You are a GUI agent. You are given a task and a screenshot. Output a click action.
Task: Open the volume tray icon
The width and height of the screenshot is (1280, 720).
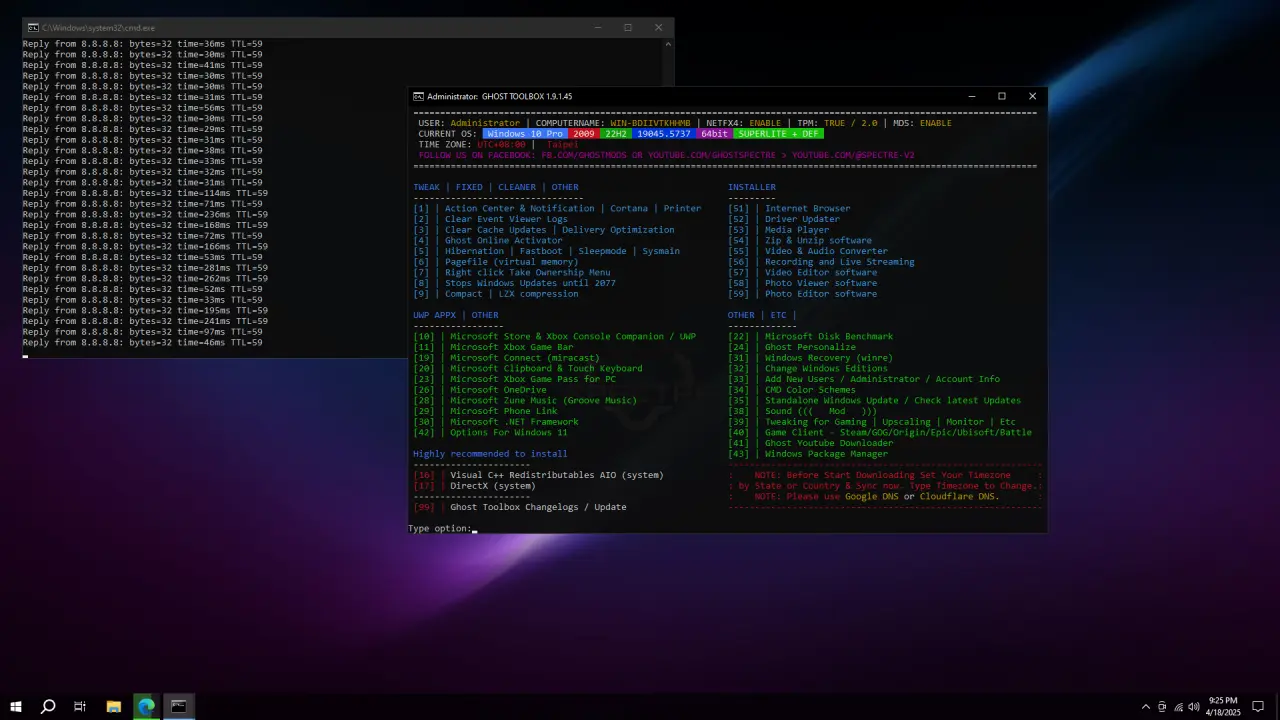click(x=1194, y=706)
